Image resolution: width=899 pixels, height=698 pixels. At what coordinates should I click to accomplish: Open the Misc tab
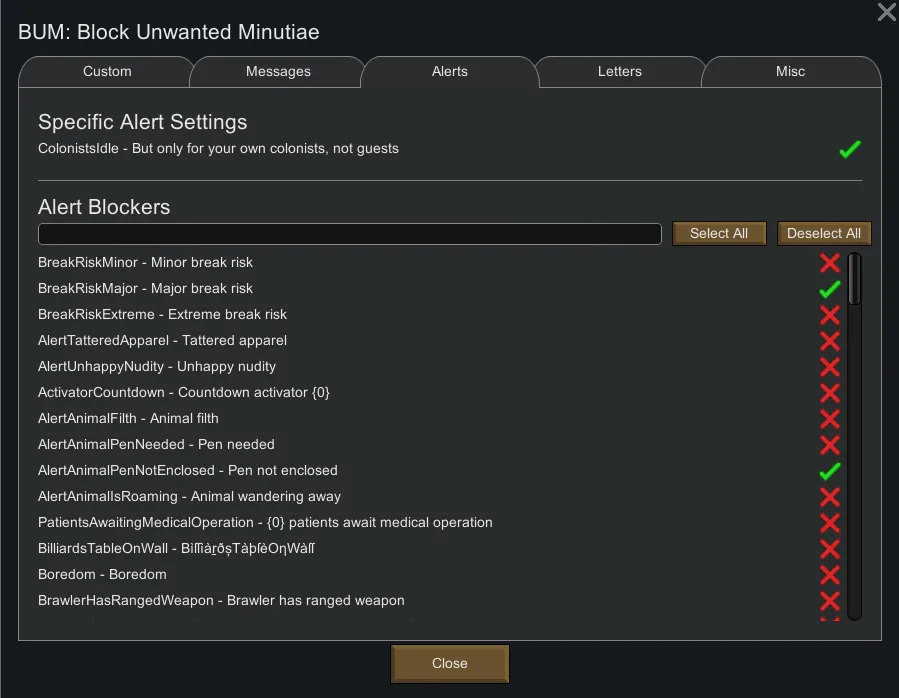[790, 72]
